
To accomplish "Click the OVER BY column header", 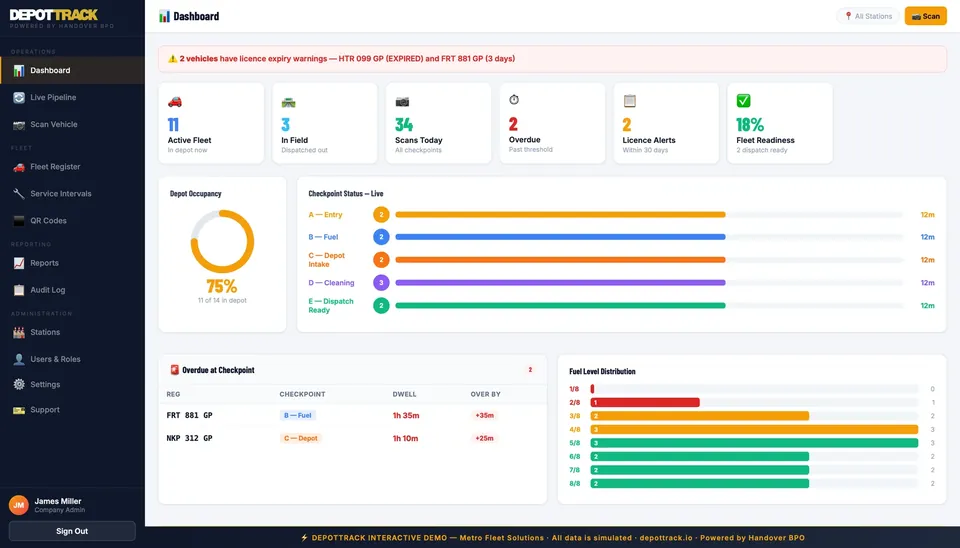I will coord(486,394).
